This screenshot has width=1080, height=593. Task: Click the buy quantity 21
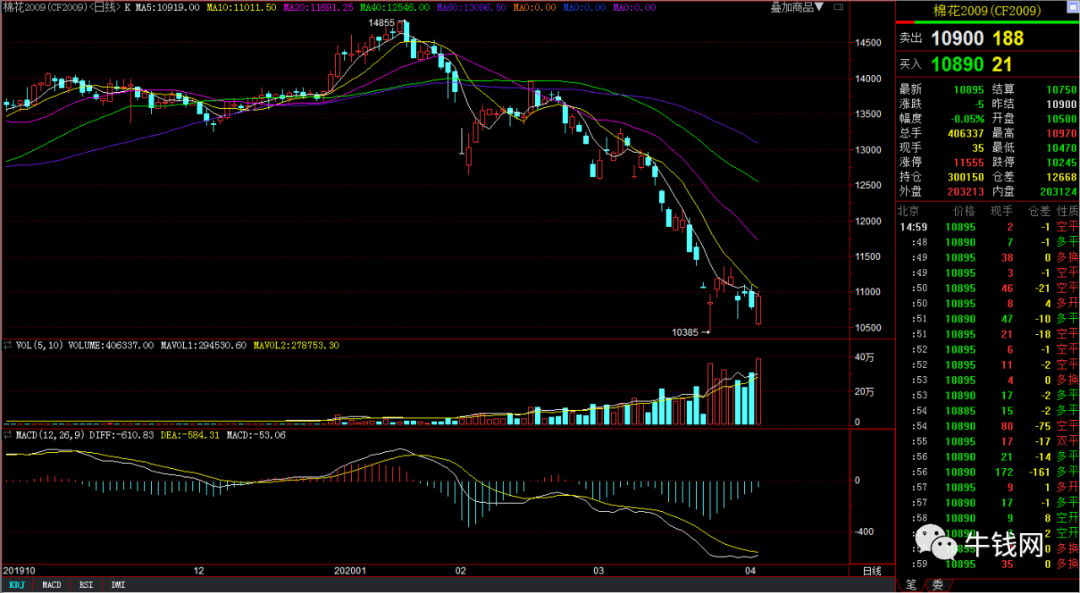(1001, 65)
